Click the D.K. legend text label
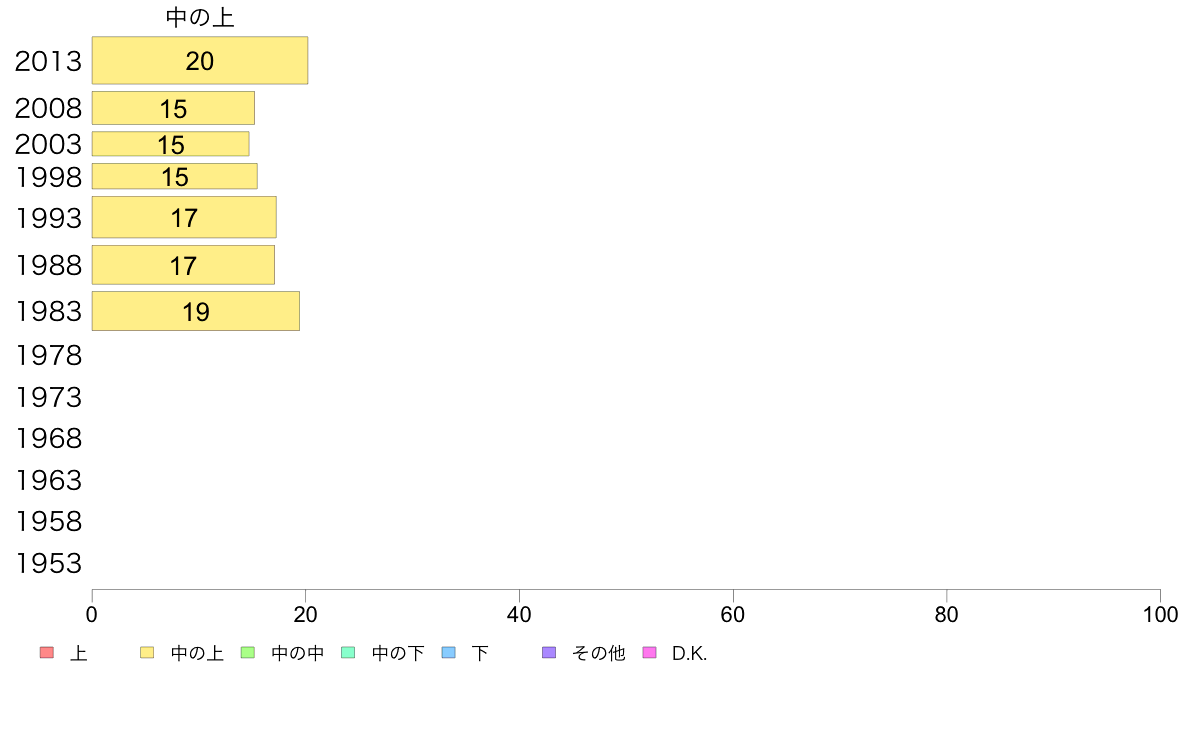 689,653
